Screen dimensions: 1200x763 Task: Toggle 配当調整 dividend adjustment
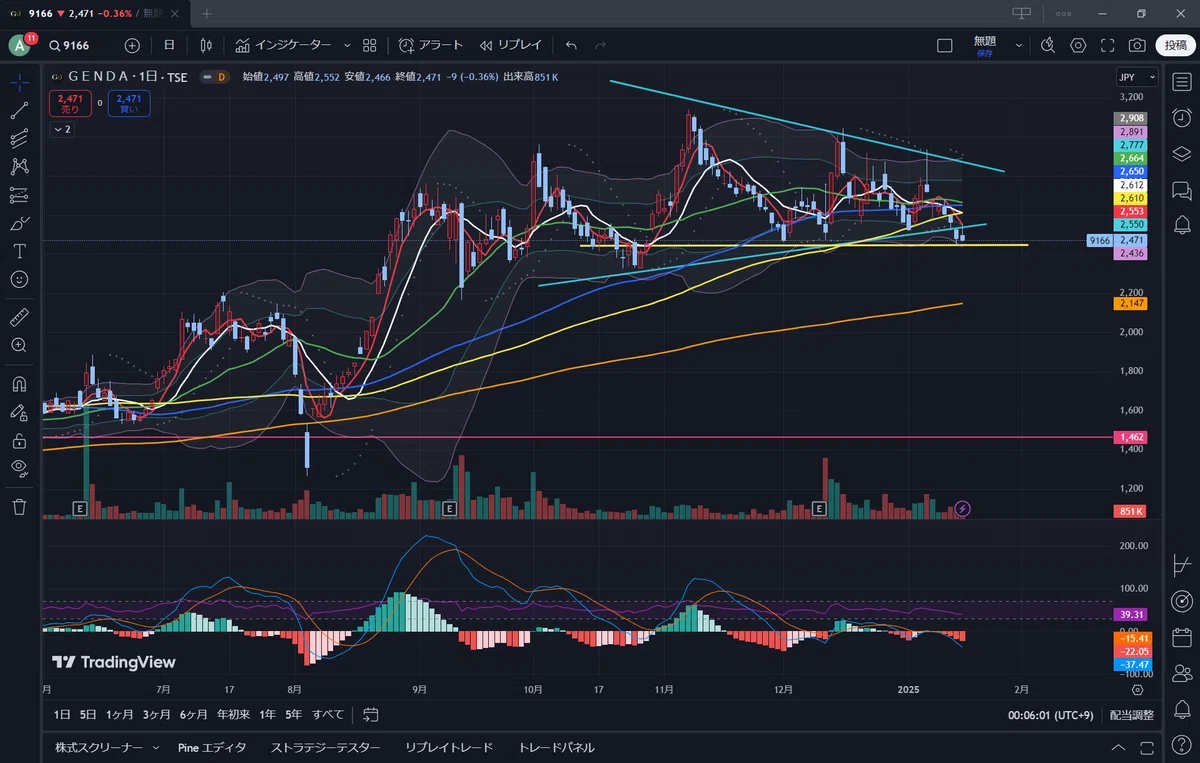tap(1131, 715)
